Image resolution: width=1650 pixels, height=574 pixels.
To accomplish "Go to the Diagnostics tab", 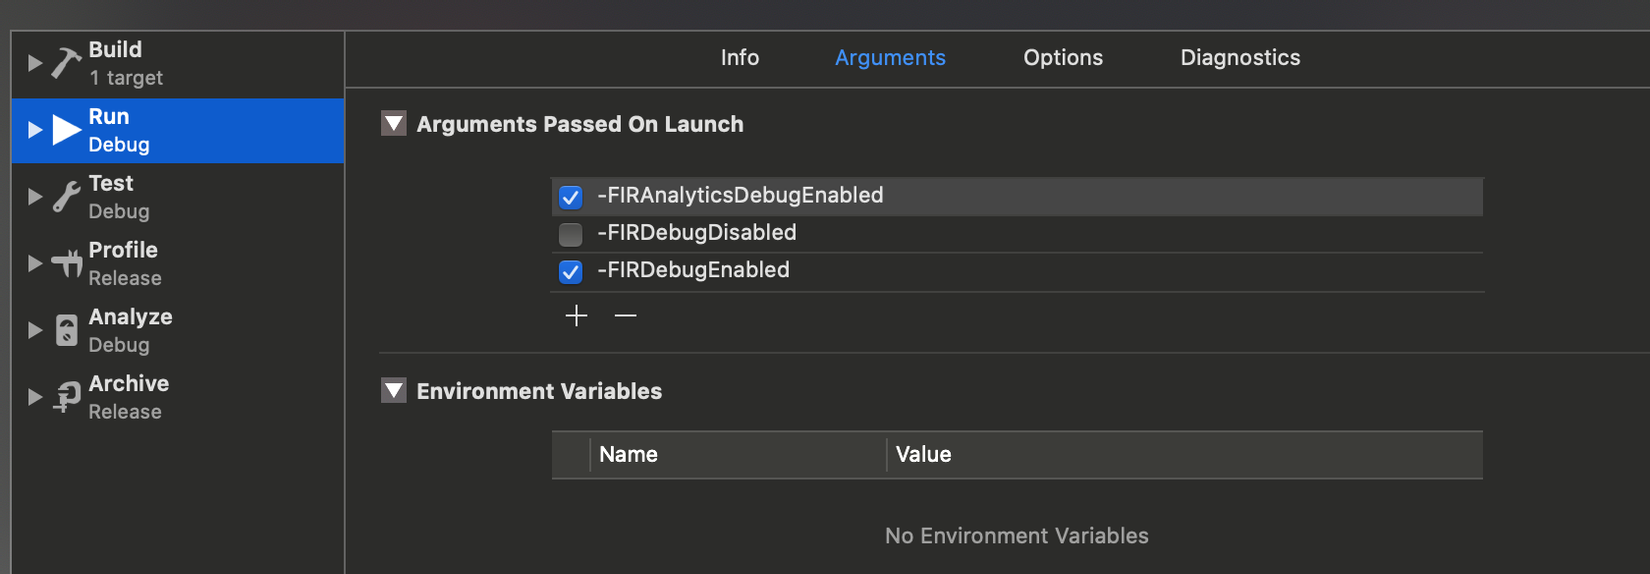I will [1240, 58].
